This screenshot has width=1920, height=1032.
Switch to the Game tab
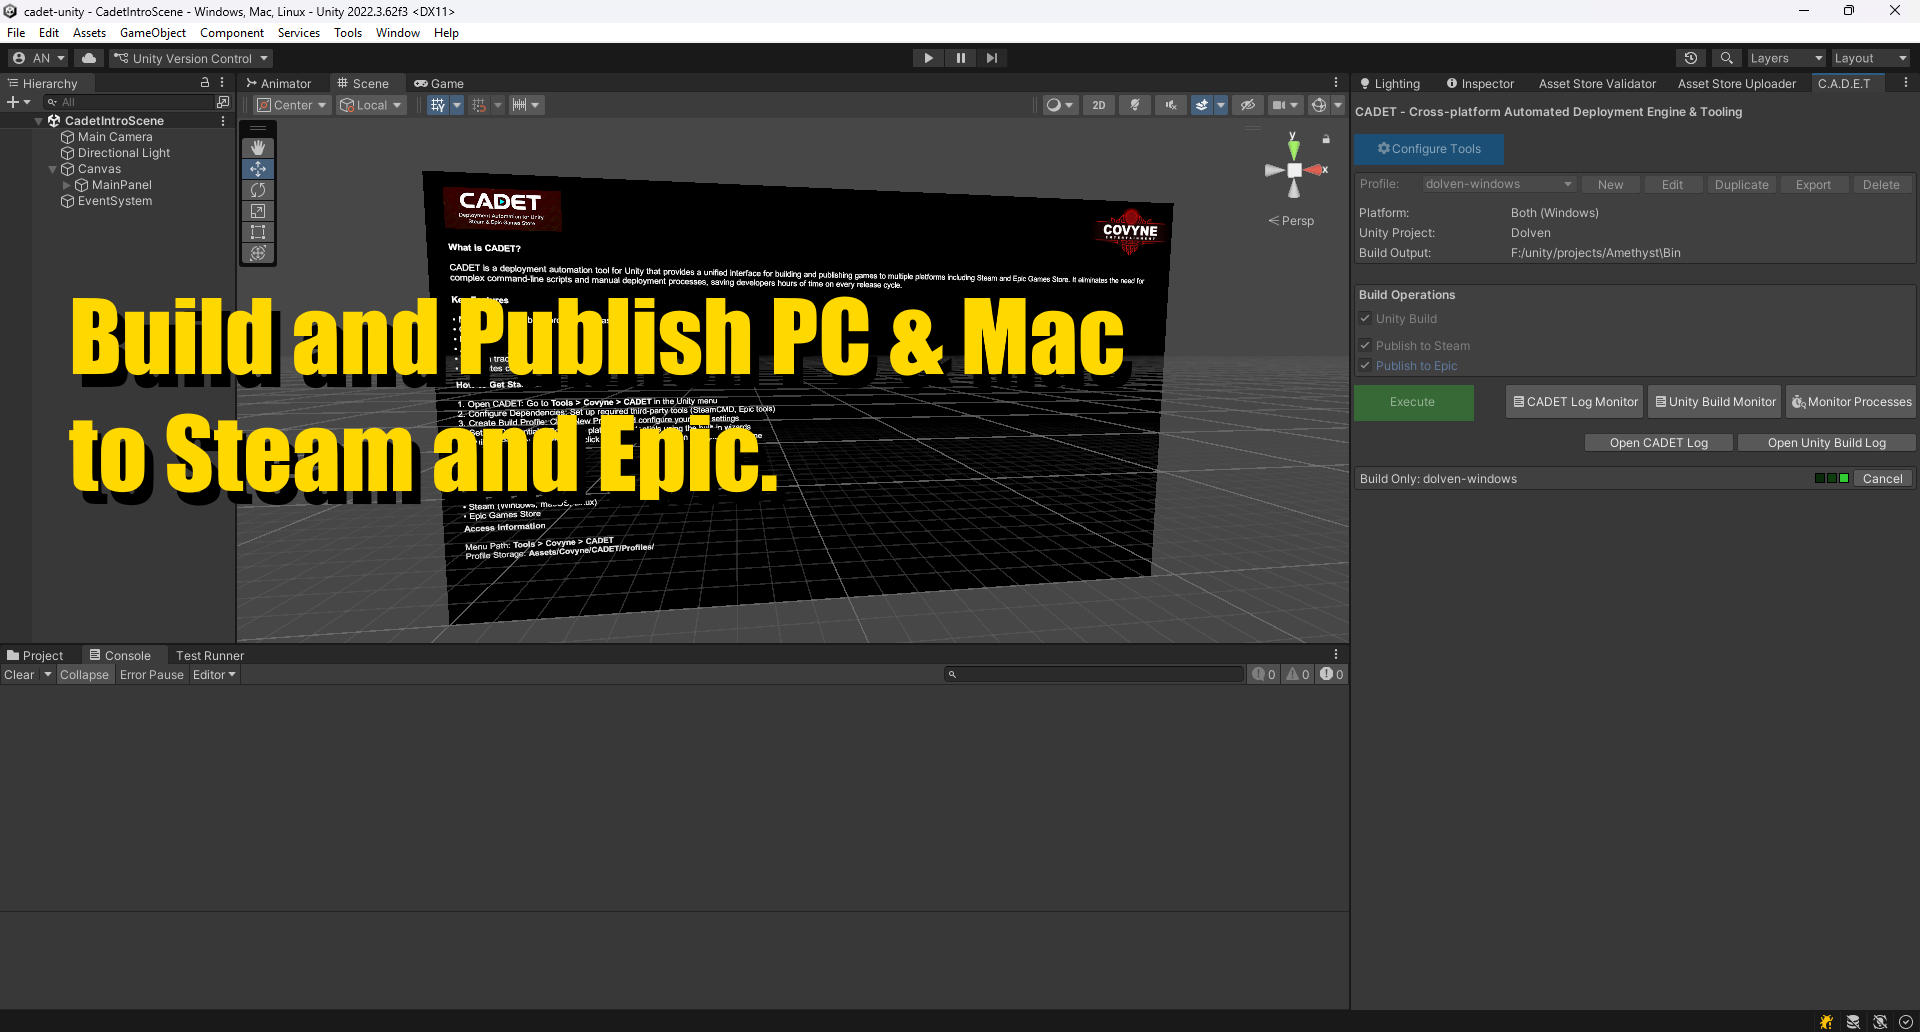coord(439,83)
